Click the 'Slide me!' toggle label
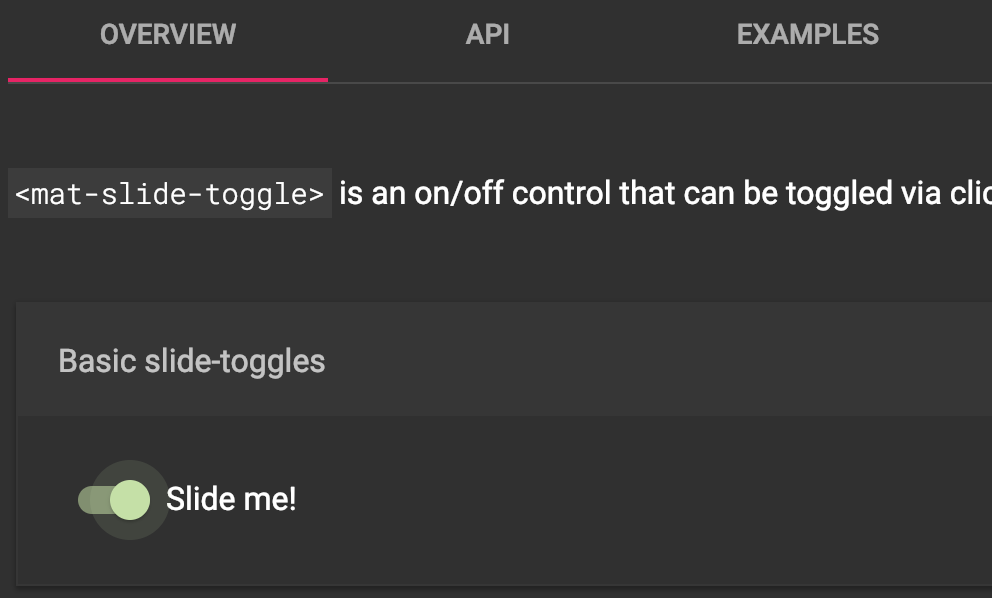992x598 pixels. point(231,499)
